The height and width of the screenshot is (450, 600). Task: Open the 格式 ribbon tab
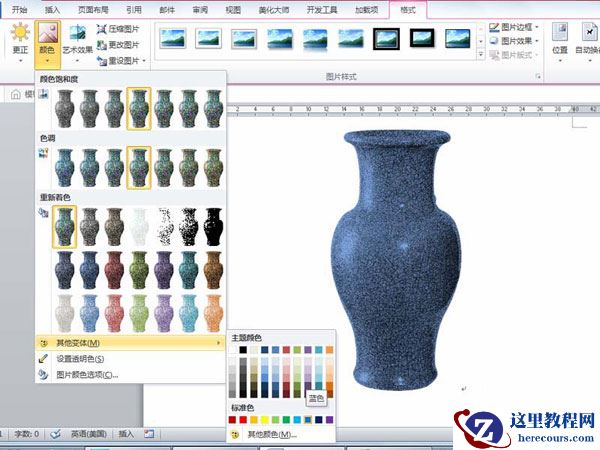click(408, 10)
